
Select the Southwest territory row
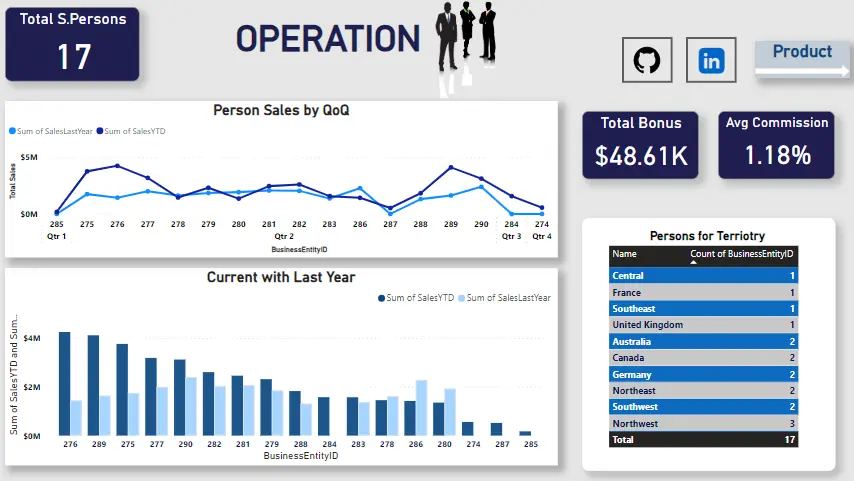click(703, 407)
